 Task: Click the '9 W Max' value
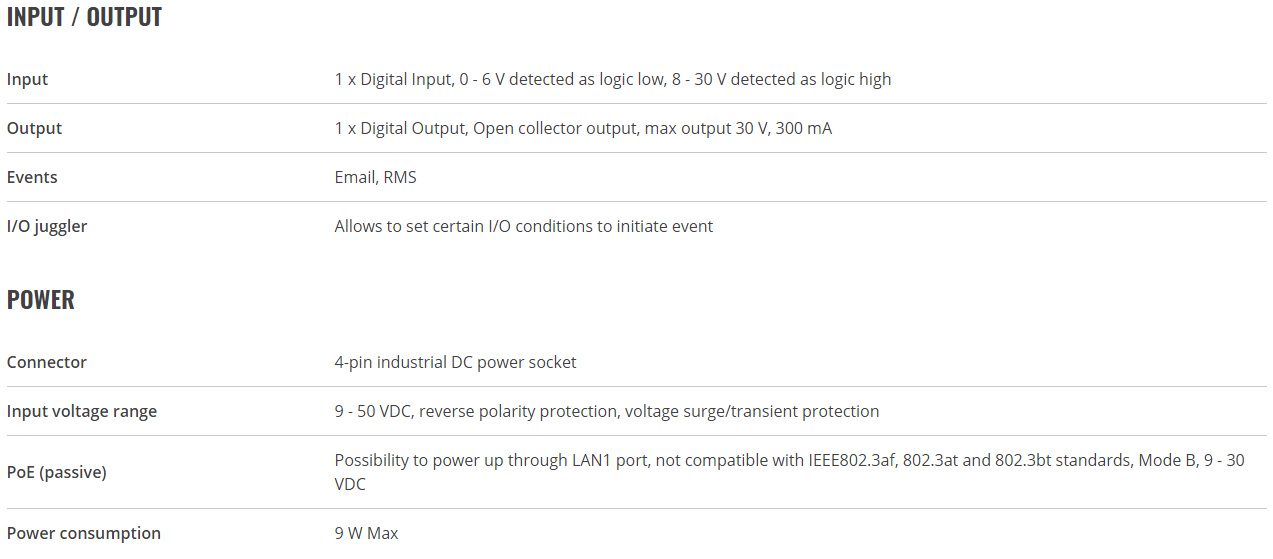tap(367, 533)
